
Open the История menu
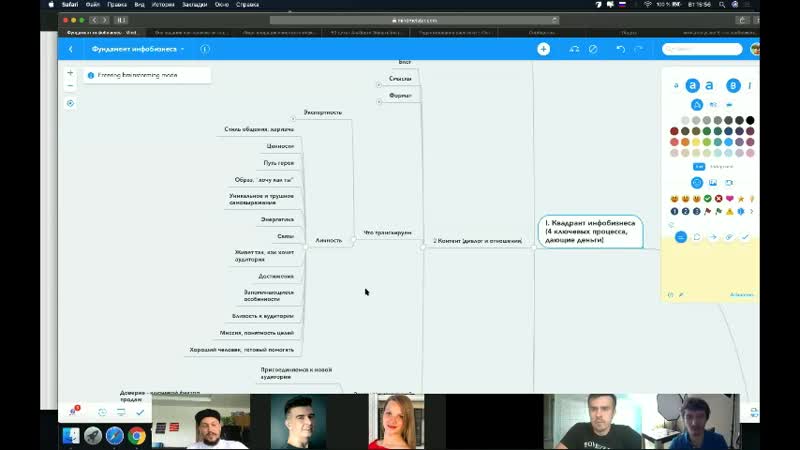[163, 5]
